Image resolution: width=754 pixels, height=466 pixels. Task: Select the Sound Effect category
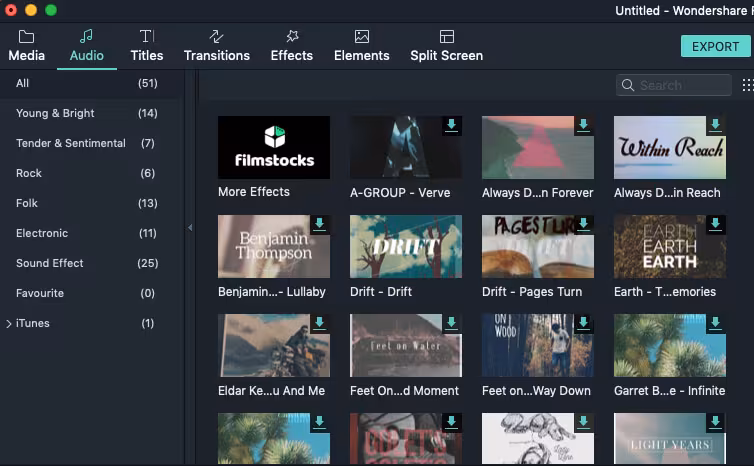(x=91, y=263)
